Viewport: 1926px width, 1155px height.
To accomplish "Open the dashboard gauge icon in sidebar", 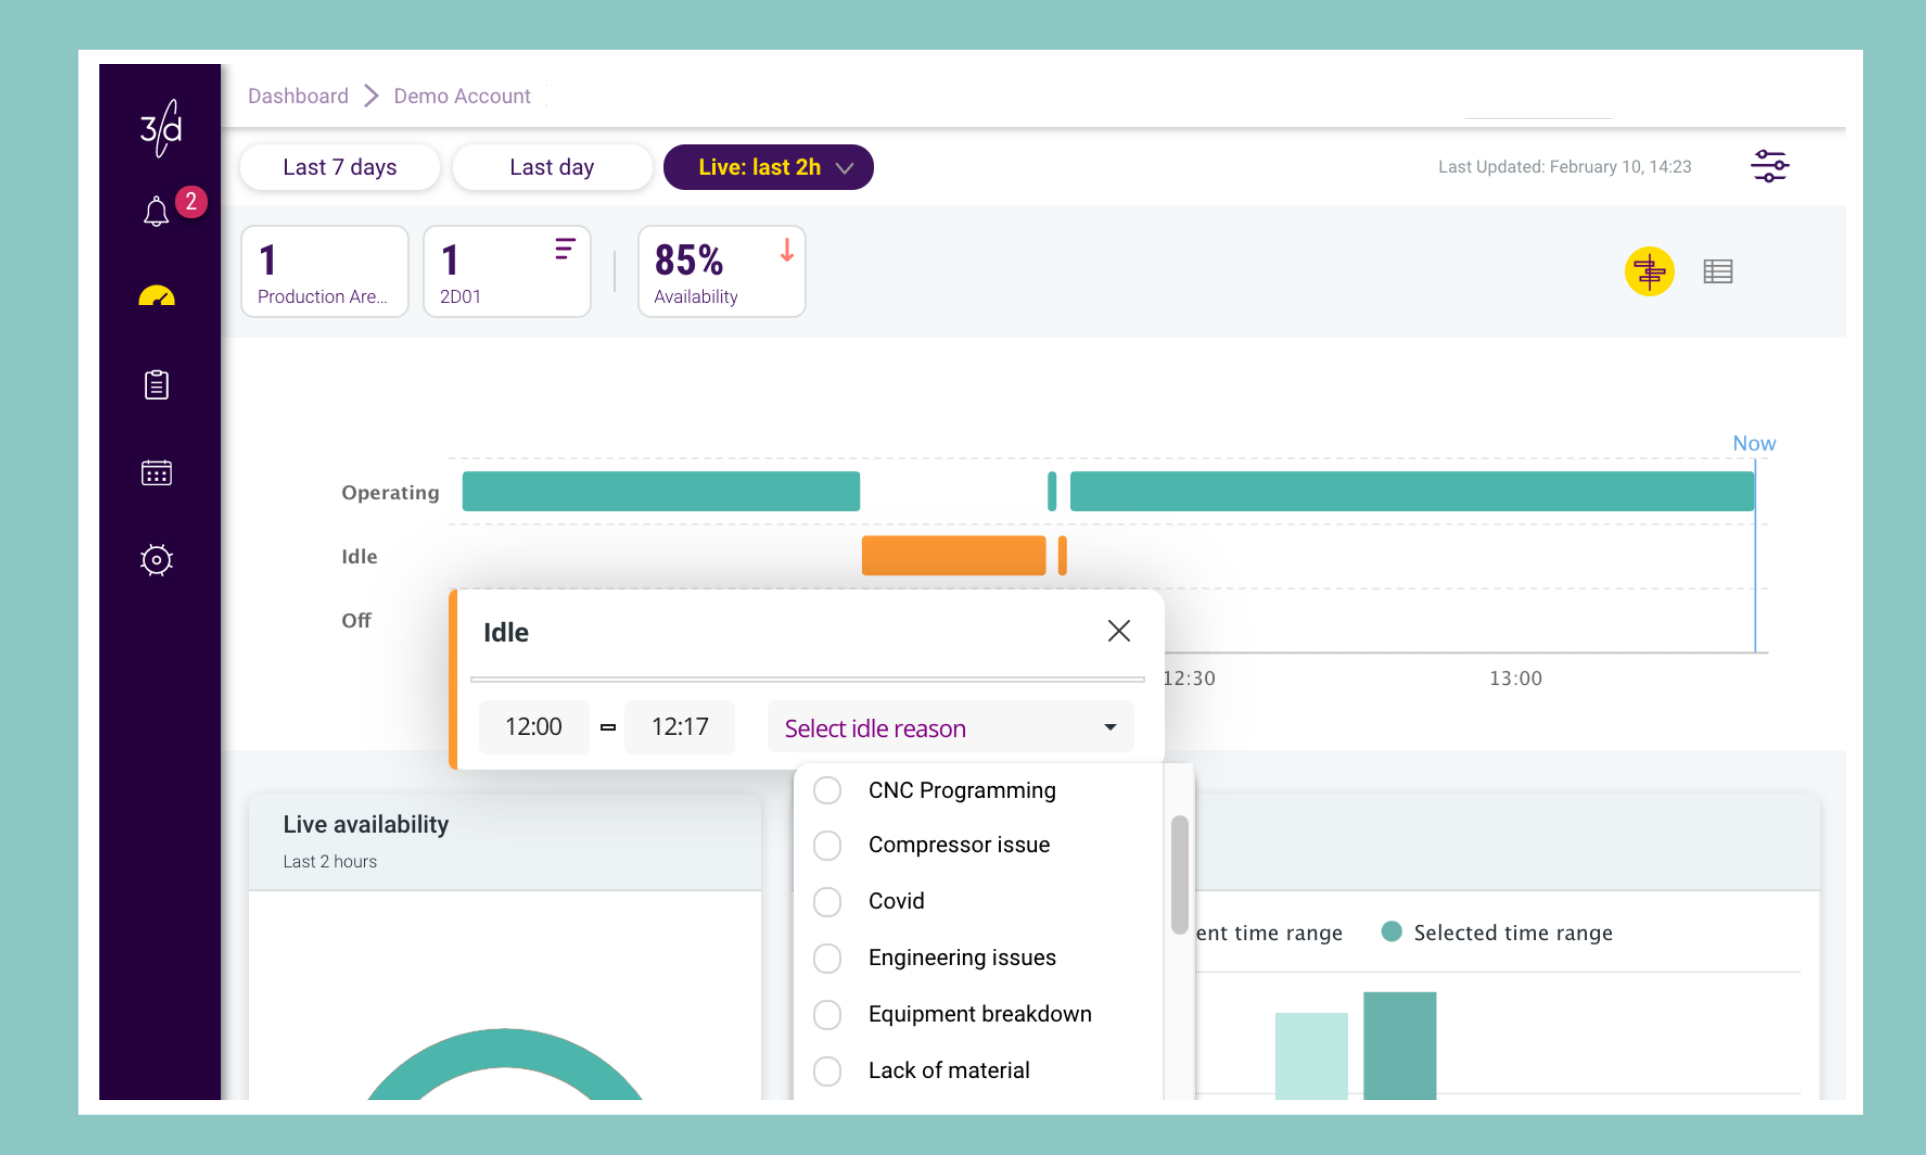I will (157, 296).
